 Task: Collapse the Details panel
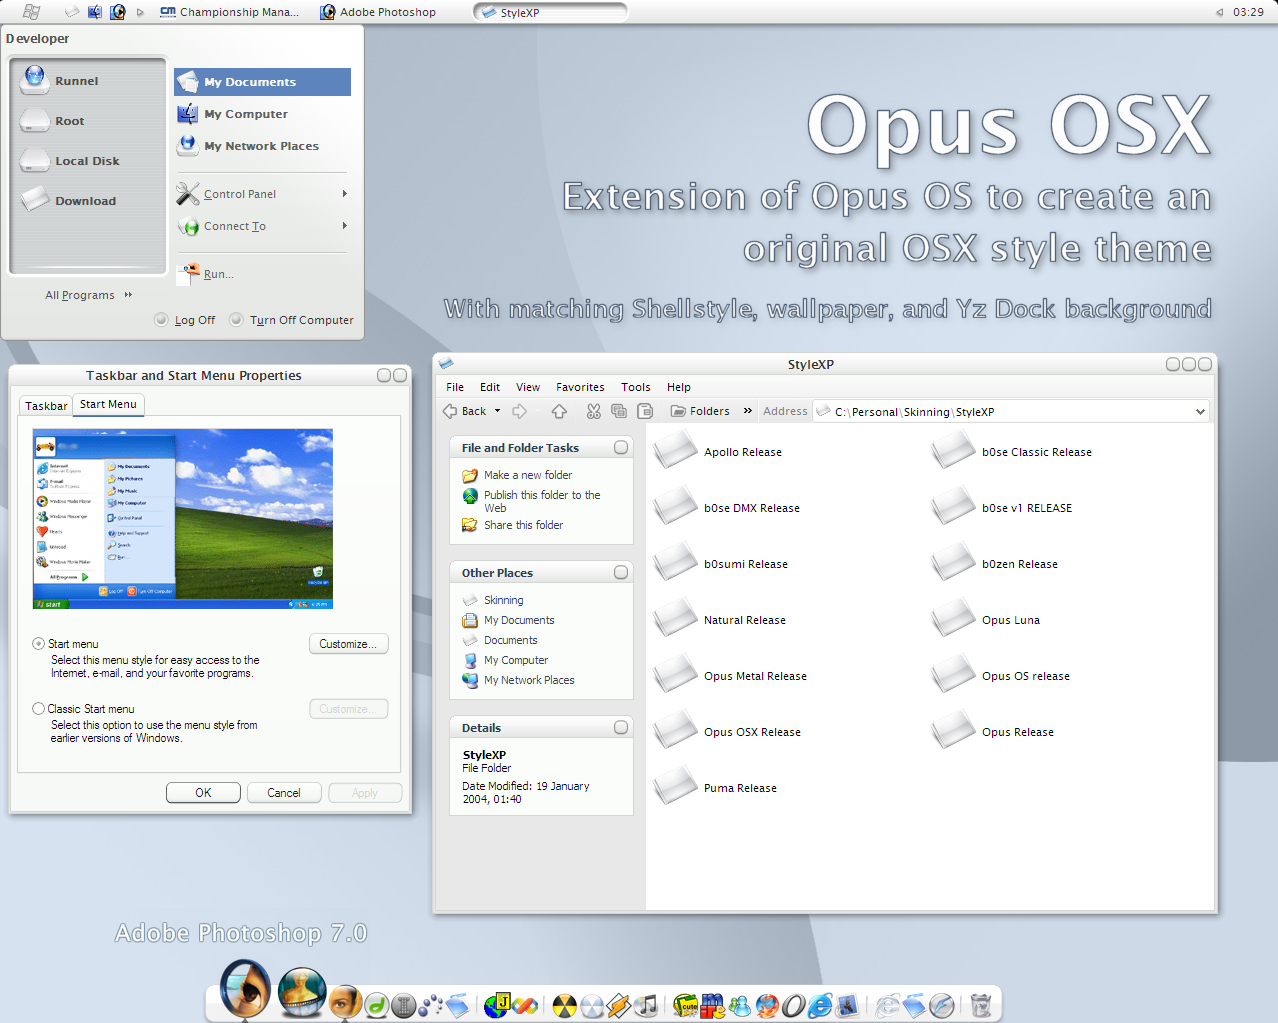(621, 728)
